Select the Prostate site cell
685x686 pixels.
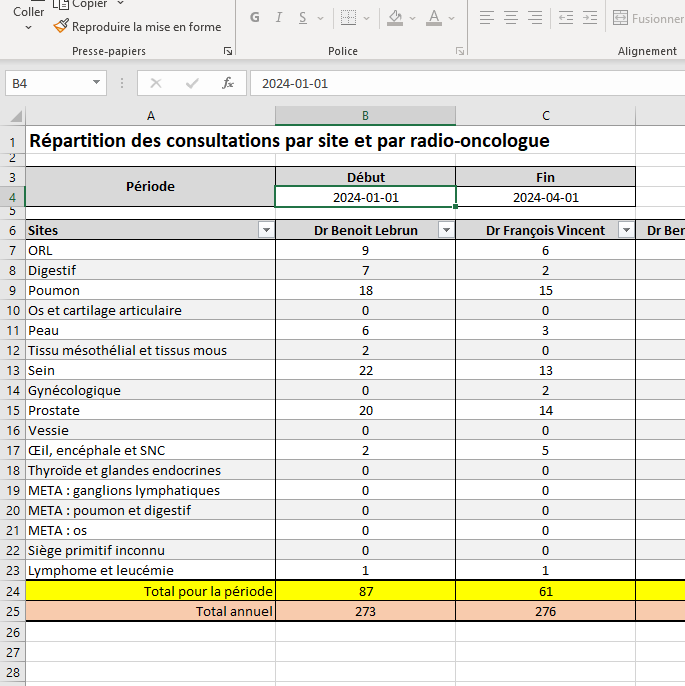pos(150,410)
